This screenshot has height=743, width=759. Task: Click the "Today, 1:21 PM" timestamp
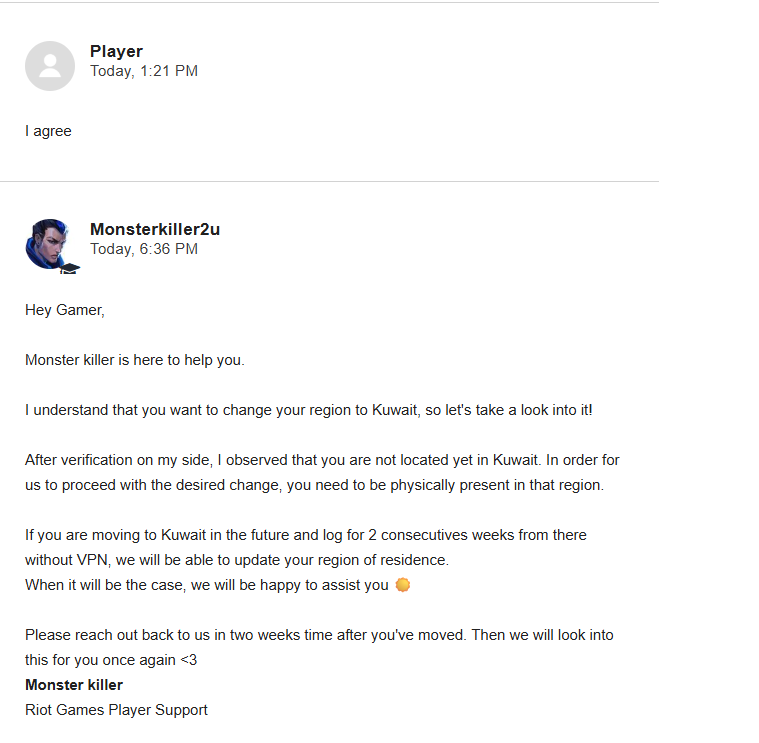coord(144,71)
